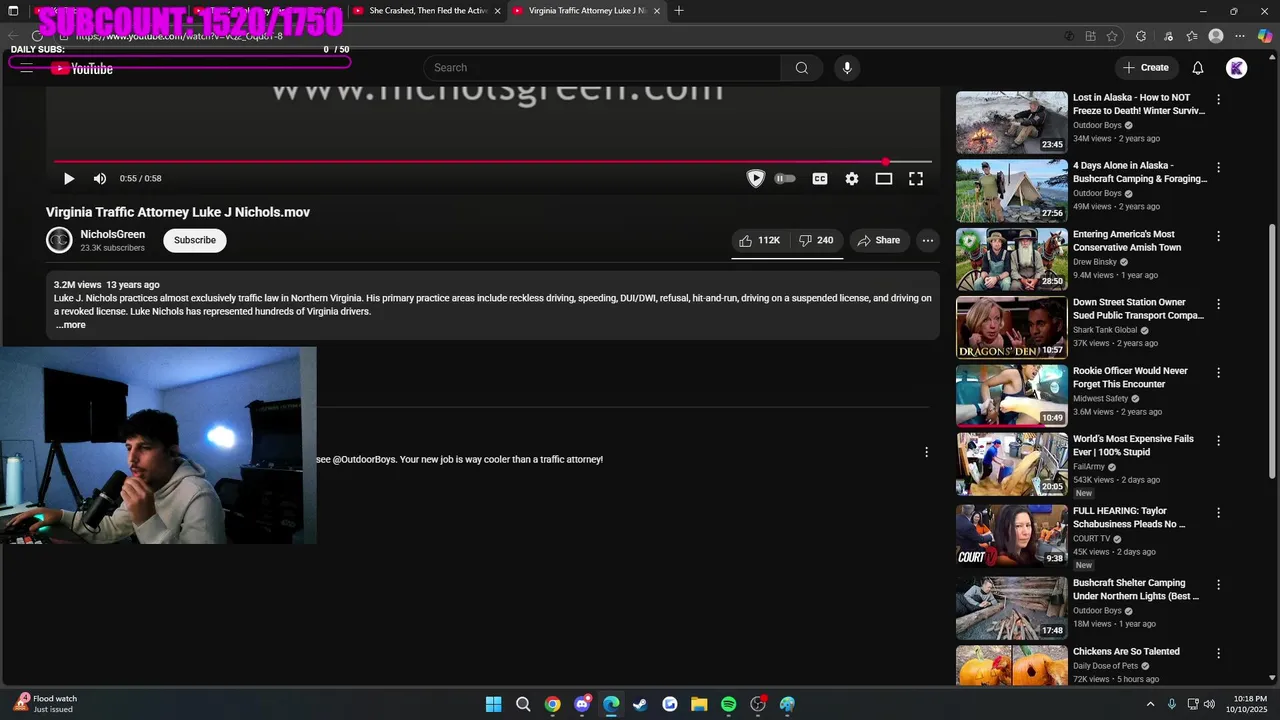Open World's Most Expensive Fails video thumbnail
Viewport: 1280px width, 720px height.
(1011, 464)
